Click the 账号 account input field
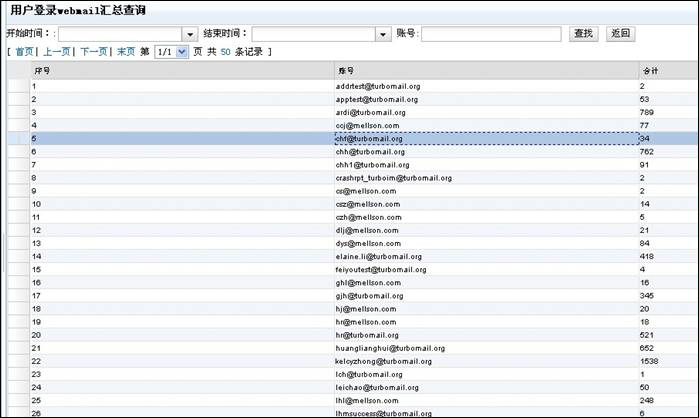 pyautogui.click(x=491, y=34)
